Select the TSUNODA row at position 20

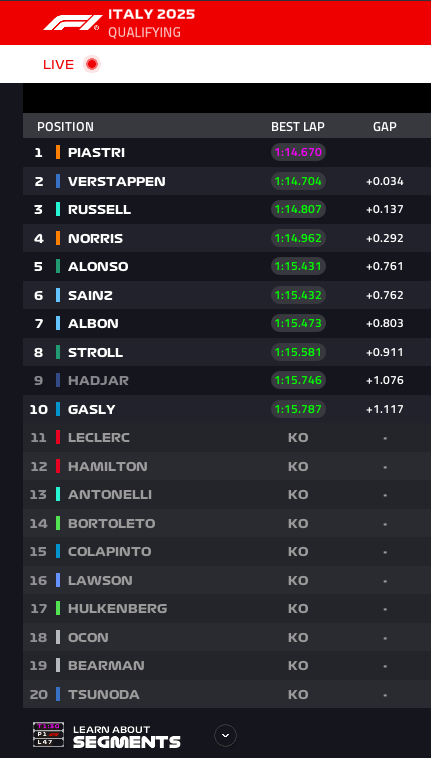tap(227, 694)
